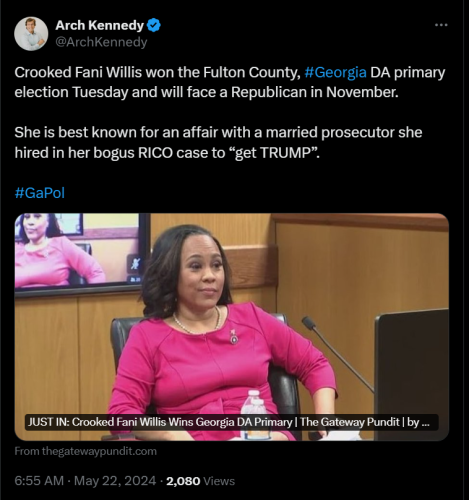Visit the @ArchKennedy handle link

tap(101, 42)
